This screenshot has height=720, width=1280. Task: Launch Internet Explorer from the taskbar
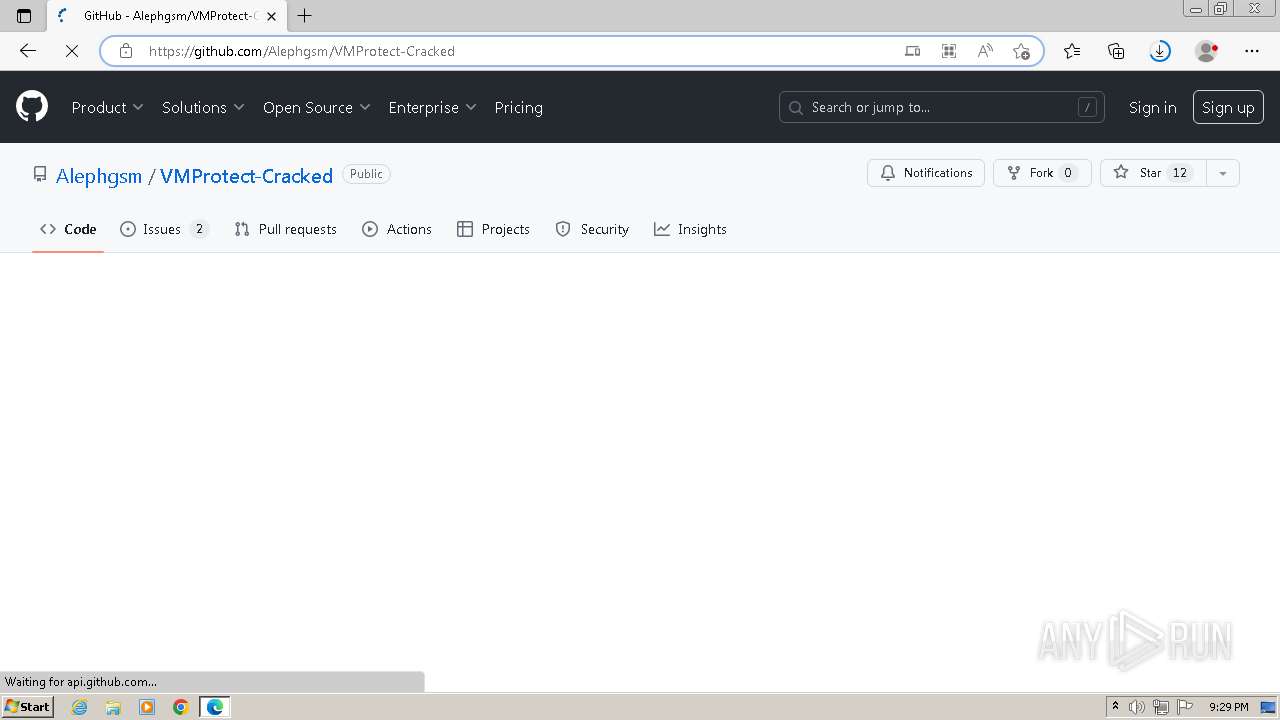pyautogui.click(x=80, y=707)
